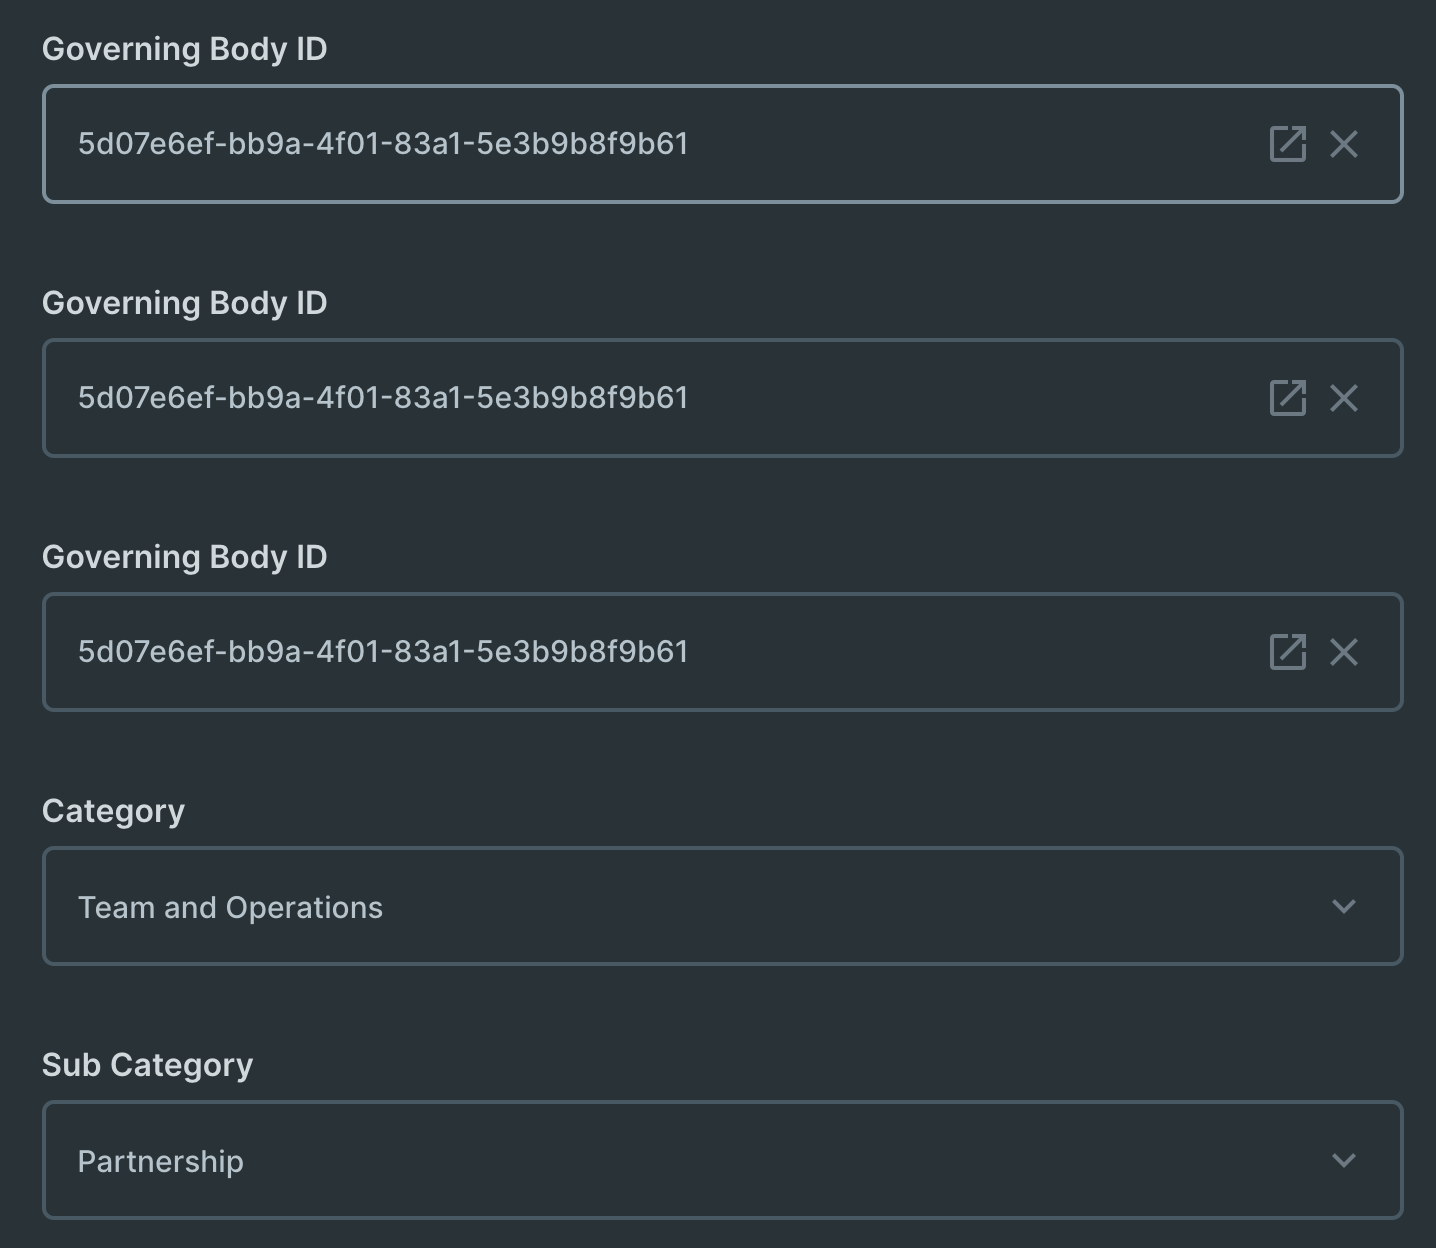1436x1248 pixels.
Task: Click the external link icon on second Governing Body ID
Action: coord(1289,398)
